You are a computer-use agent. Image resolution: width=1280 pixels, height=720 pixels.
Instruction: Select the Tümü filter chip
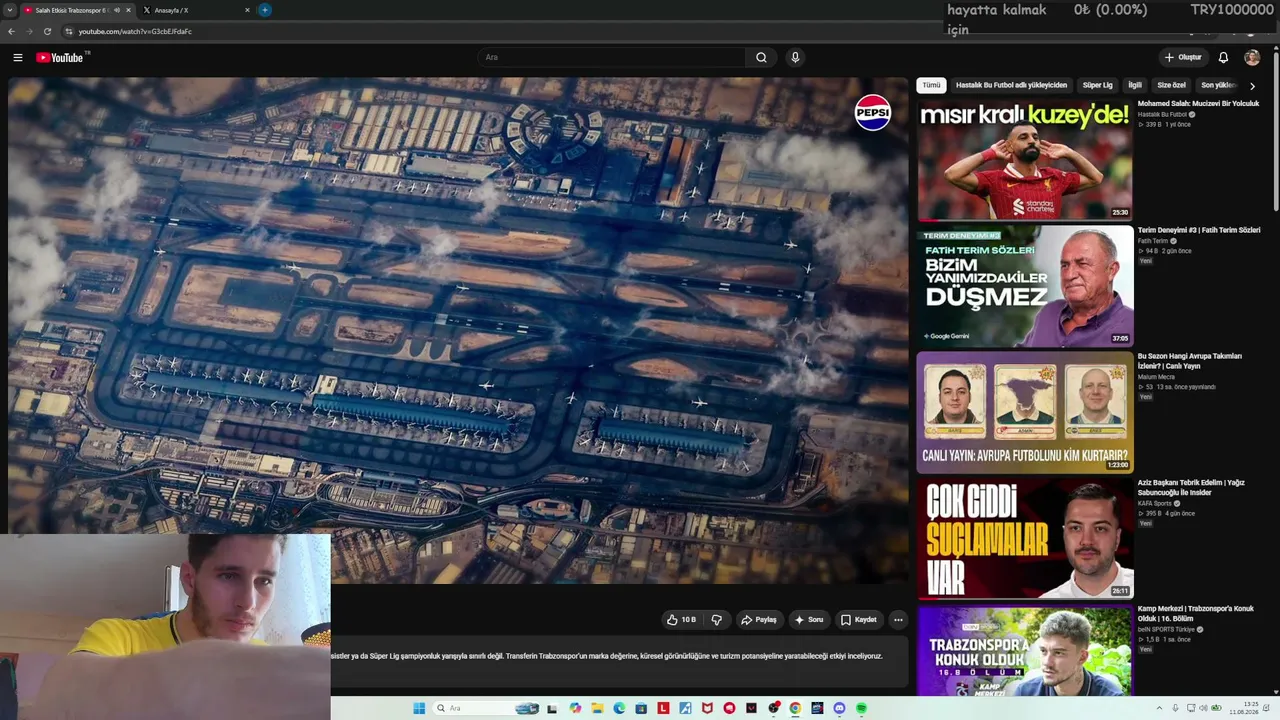[931, 85]
